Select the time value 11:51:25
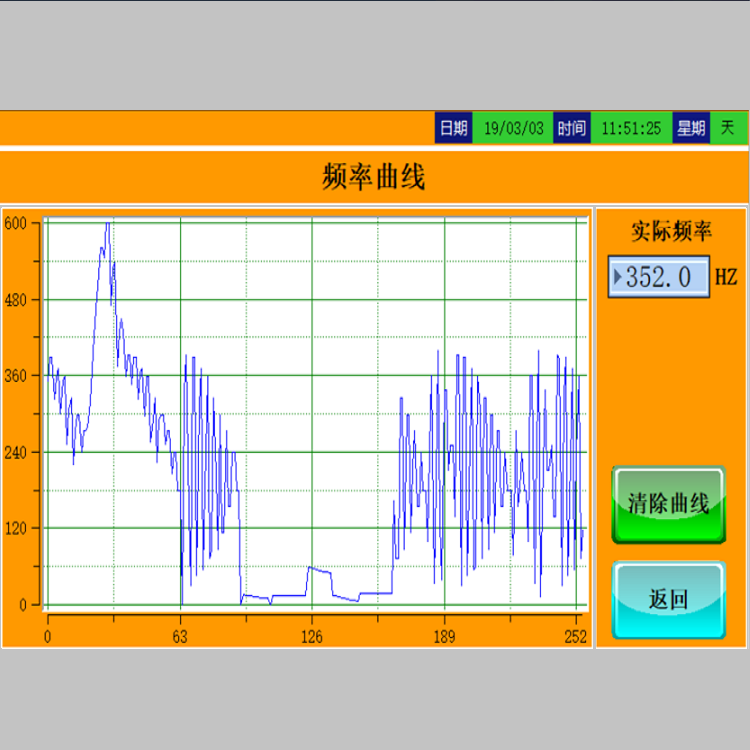 coord(631,128)
